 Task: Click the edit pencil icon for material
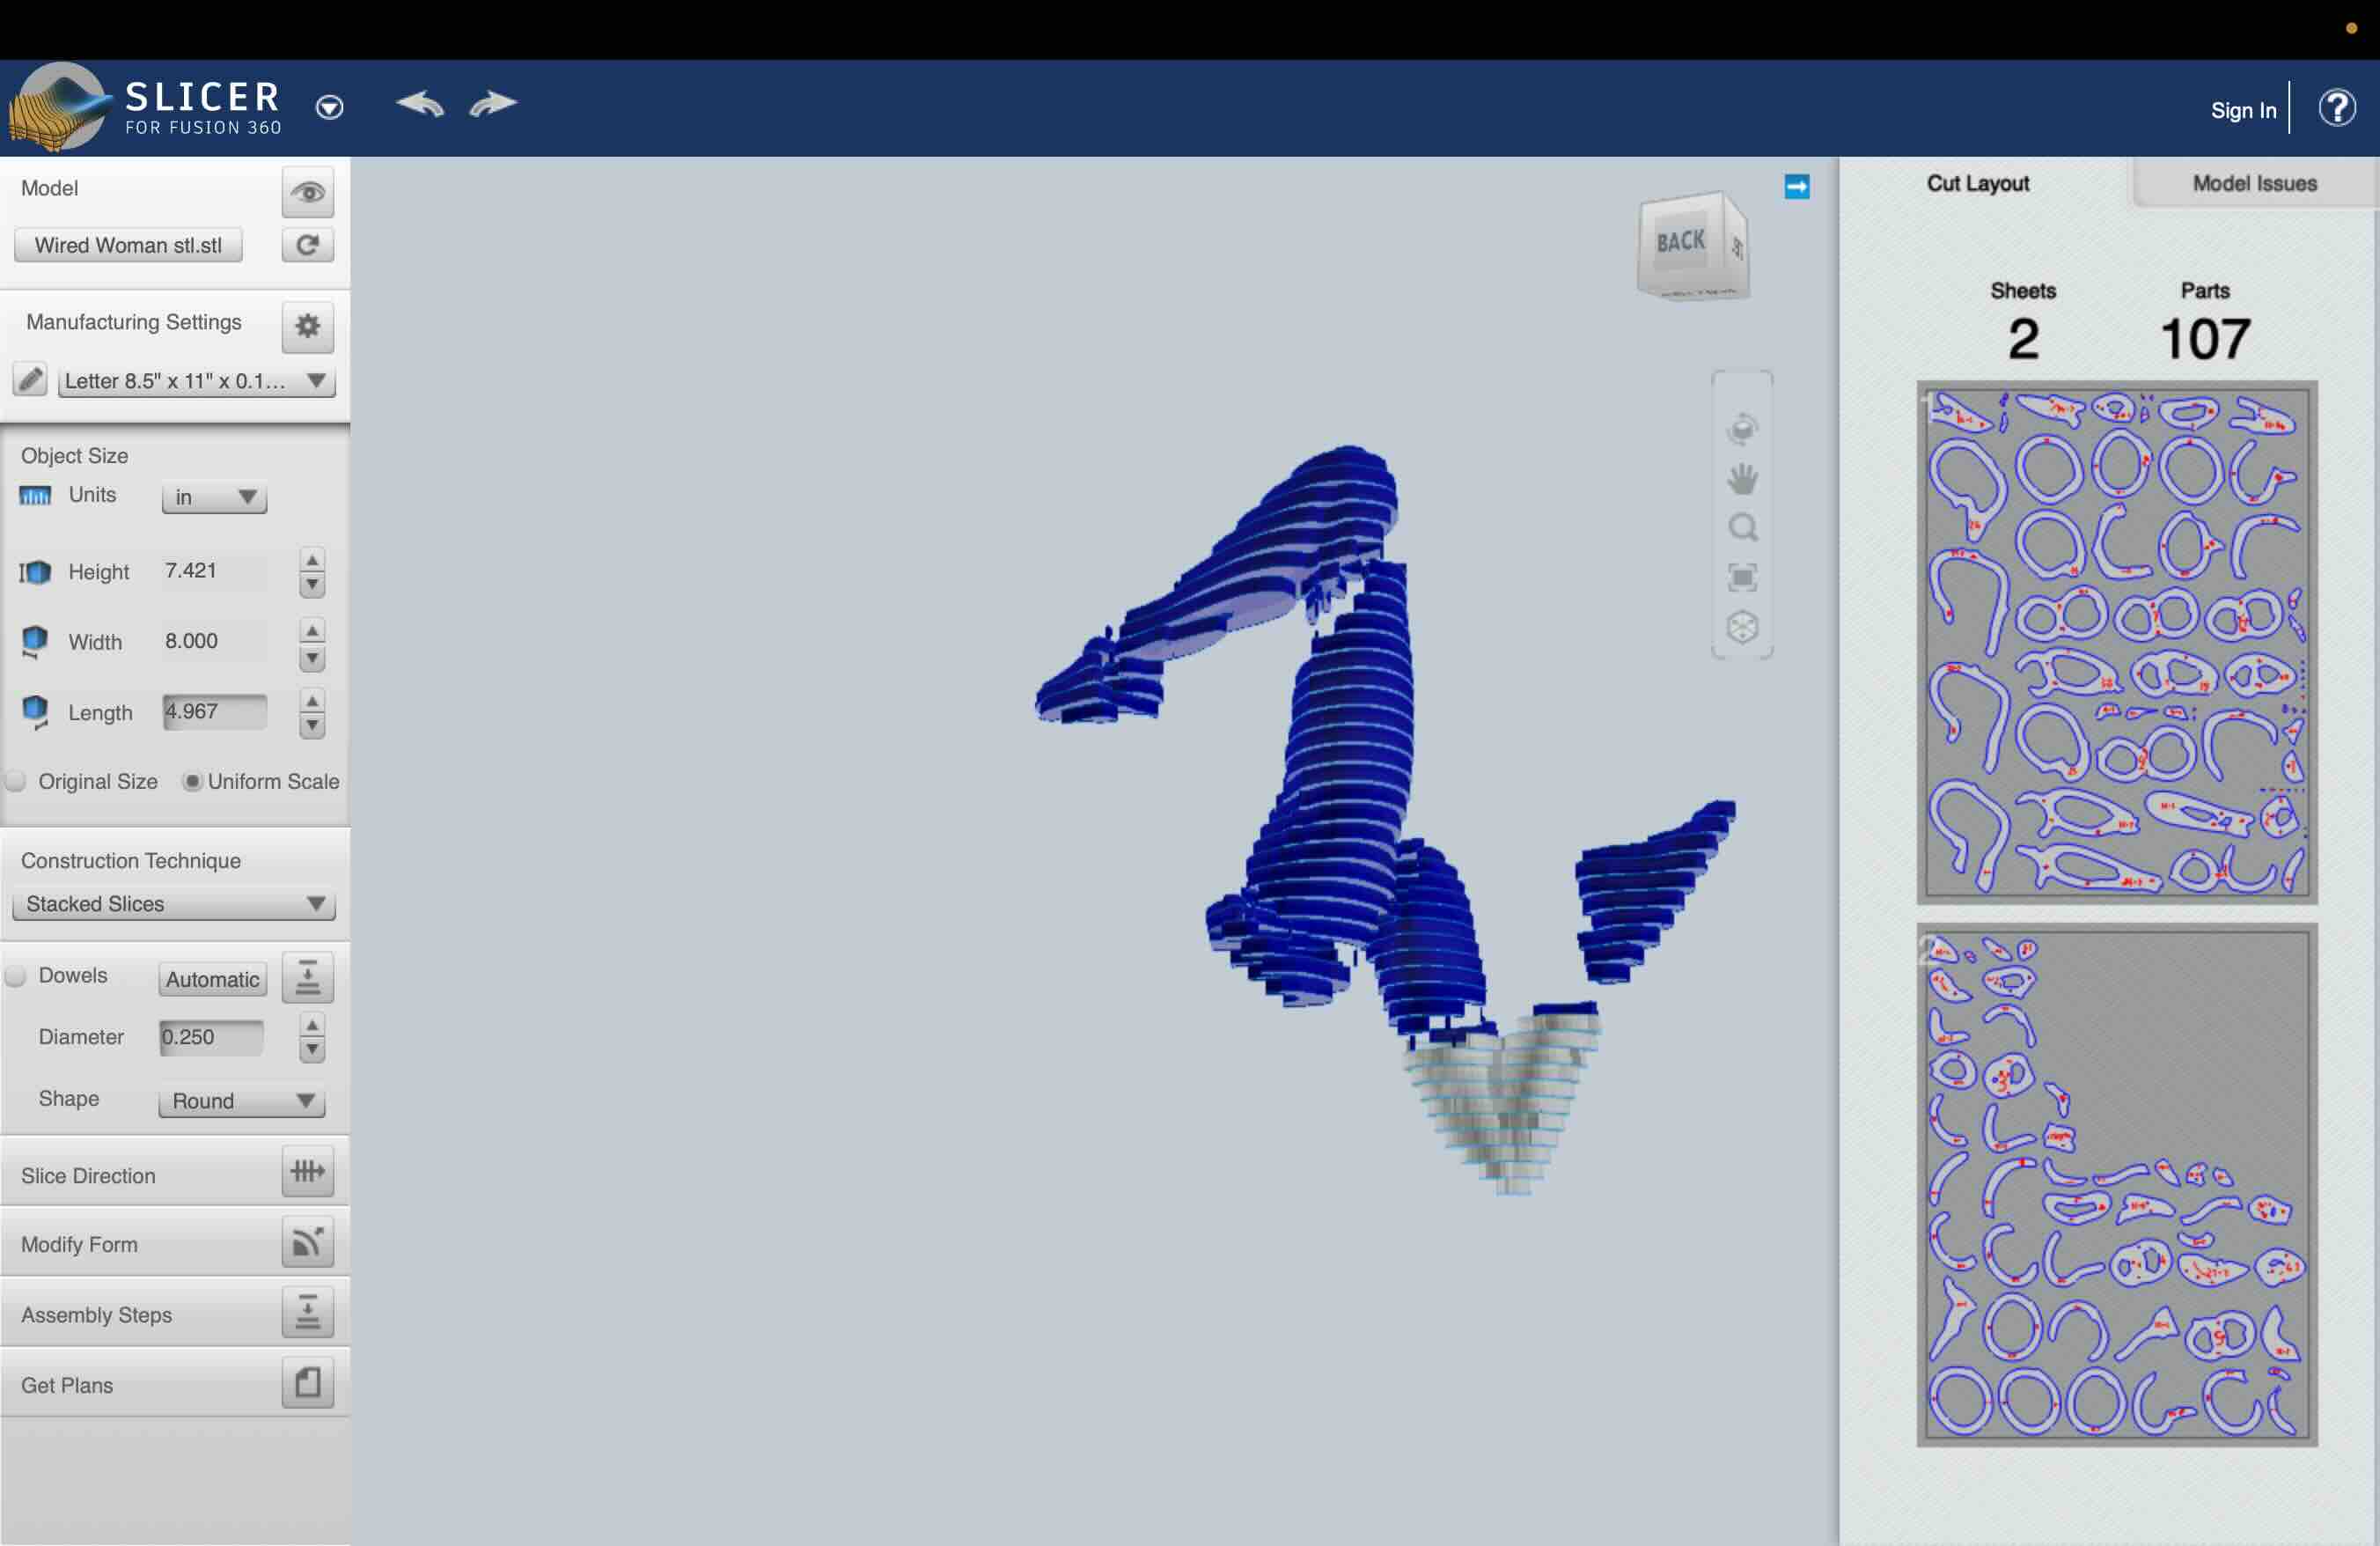30,380
